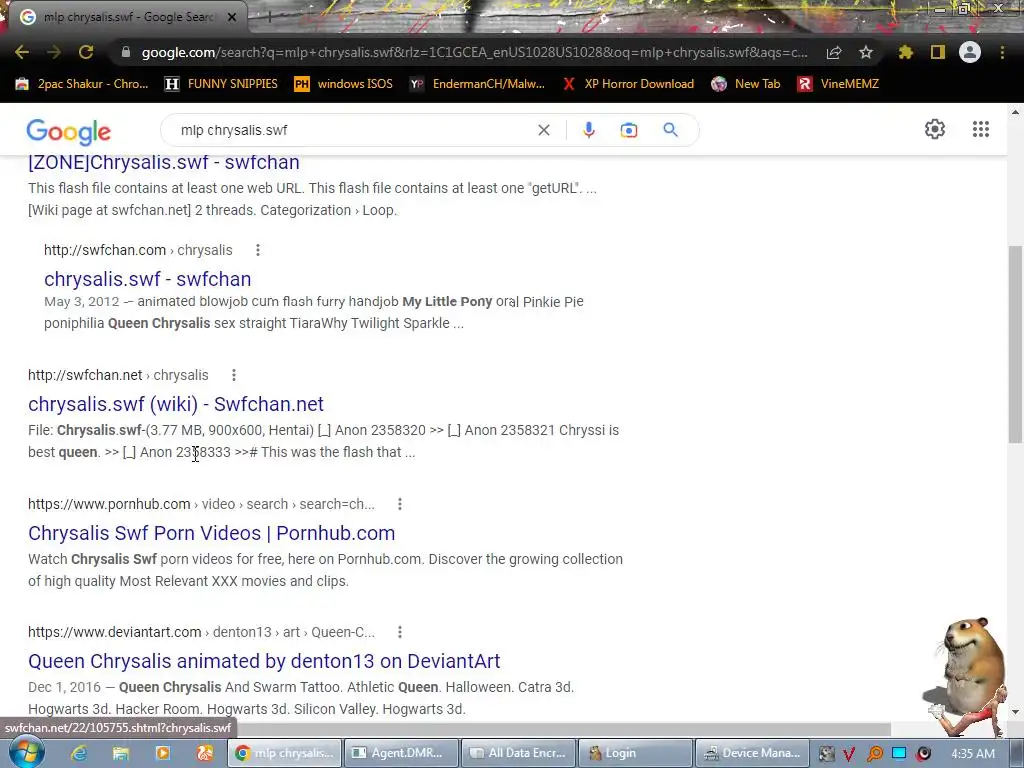
Task: Select the mlp chrysalis.swf Google Search tab
Action: [124, 18]
